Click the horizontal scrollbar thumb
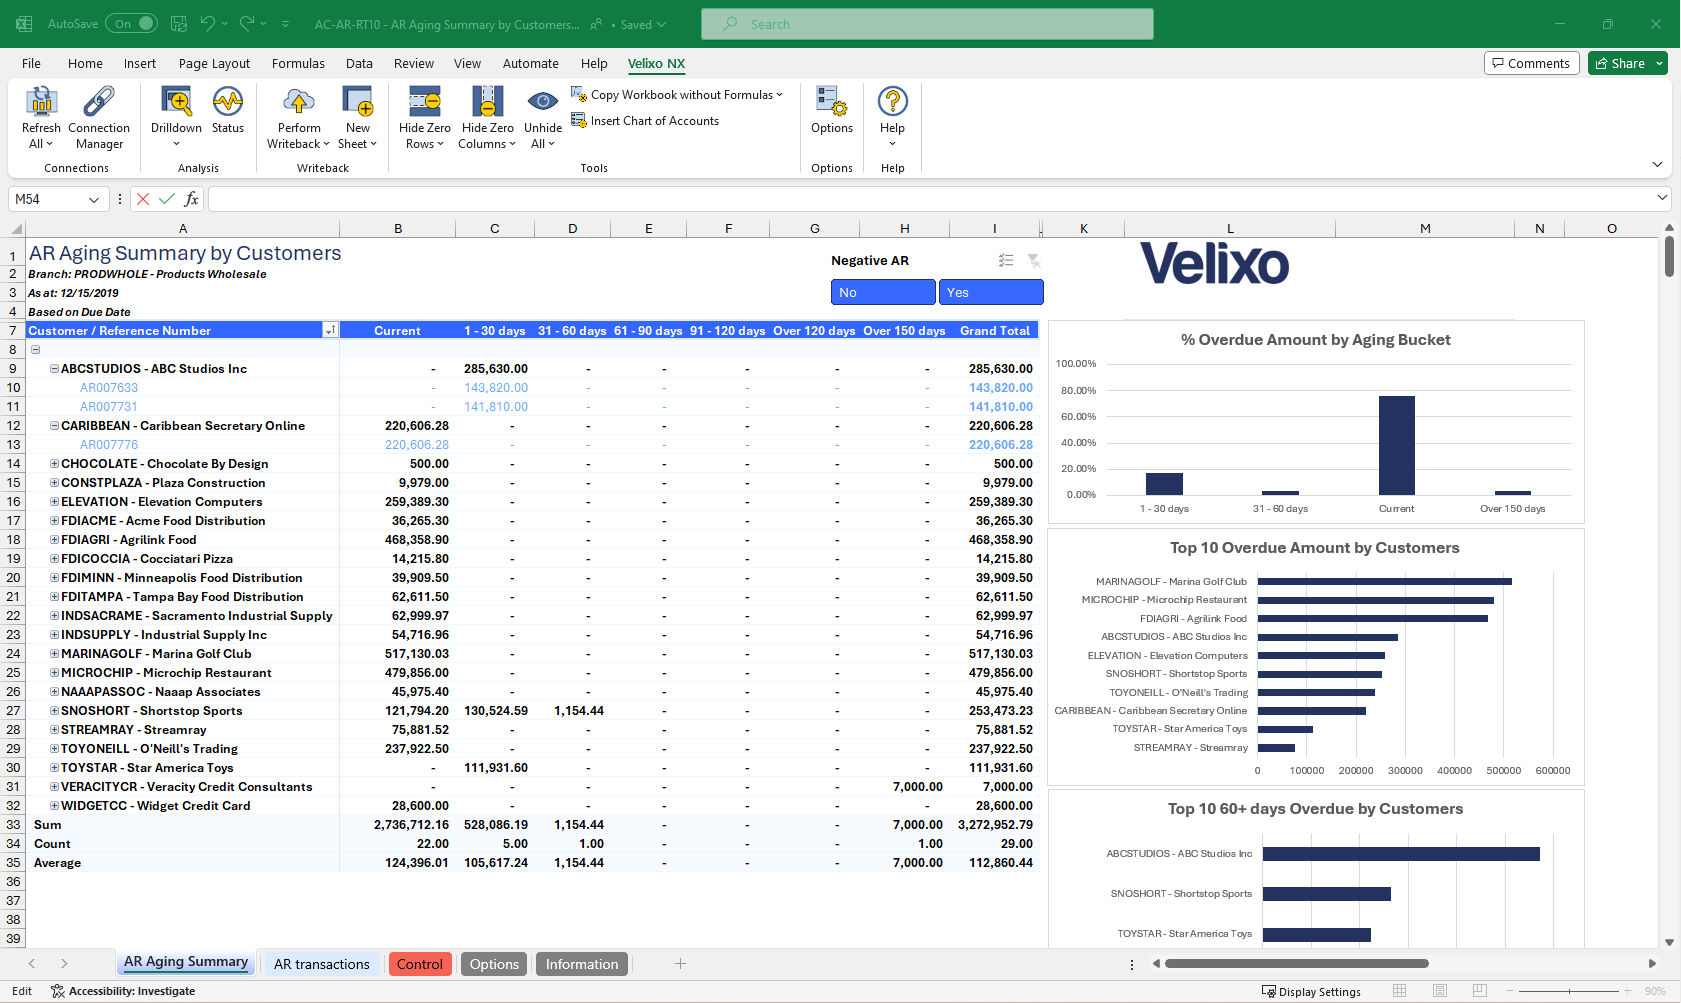Image resolution: width=1681 pixels, height=1003 pixels. click(x=1297, y=964)
